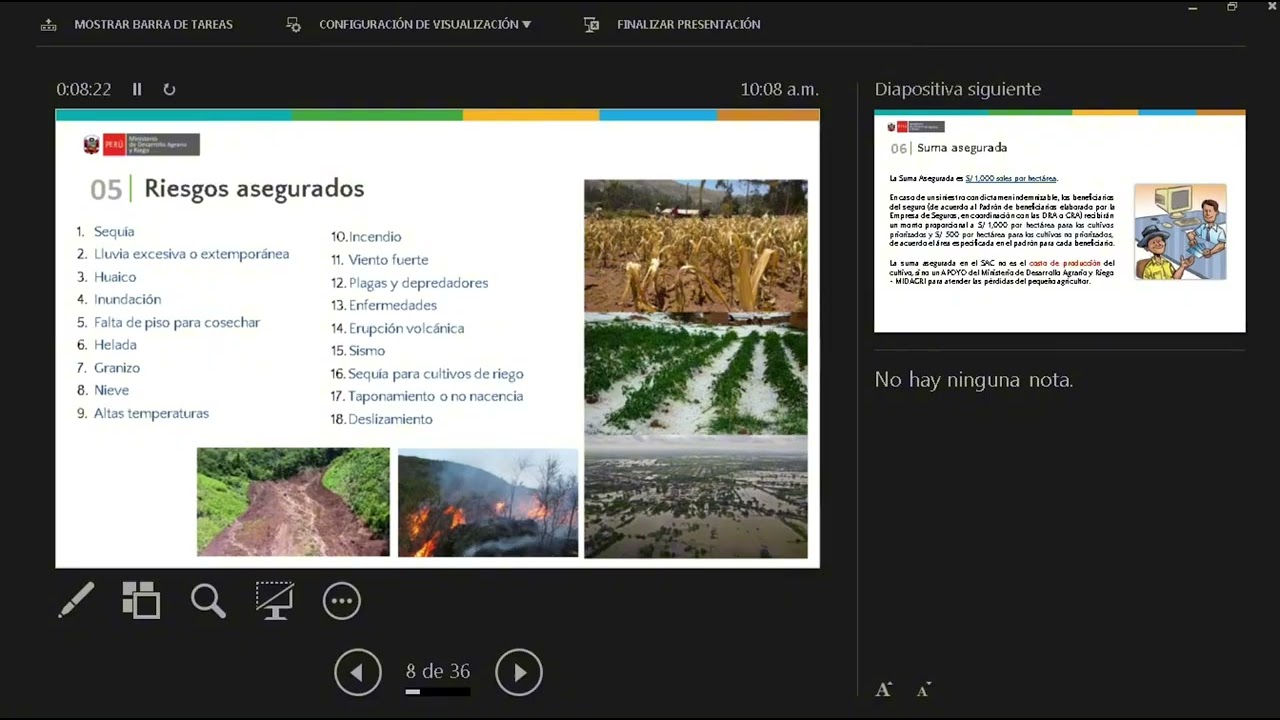Decrease the notes text size

tap(923, 689)
